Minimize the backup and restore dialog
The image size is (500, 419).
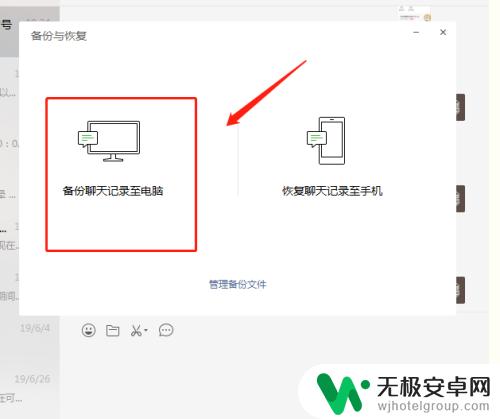click(416, 32)
